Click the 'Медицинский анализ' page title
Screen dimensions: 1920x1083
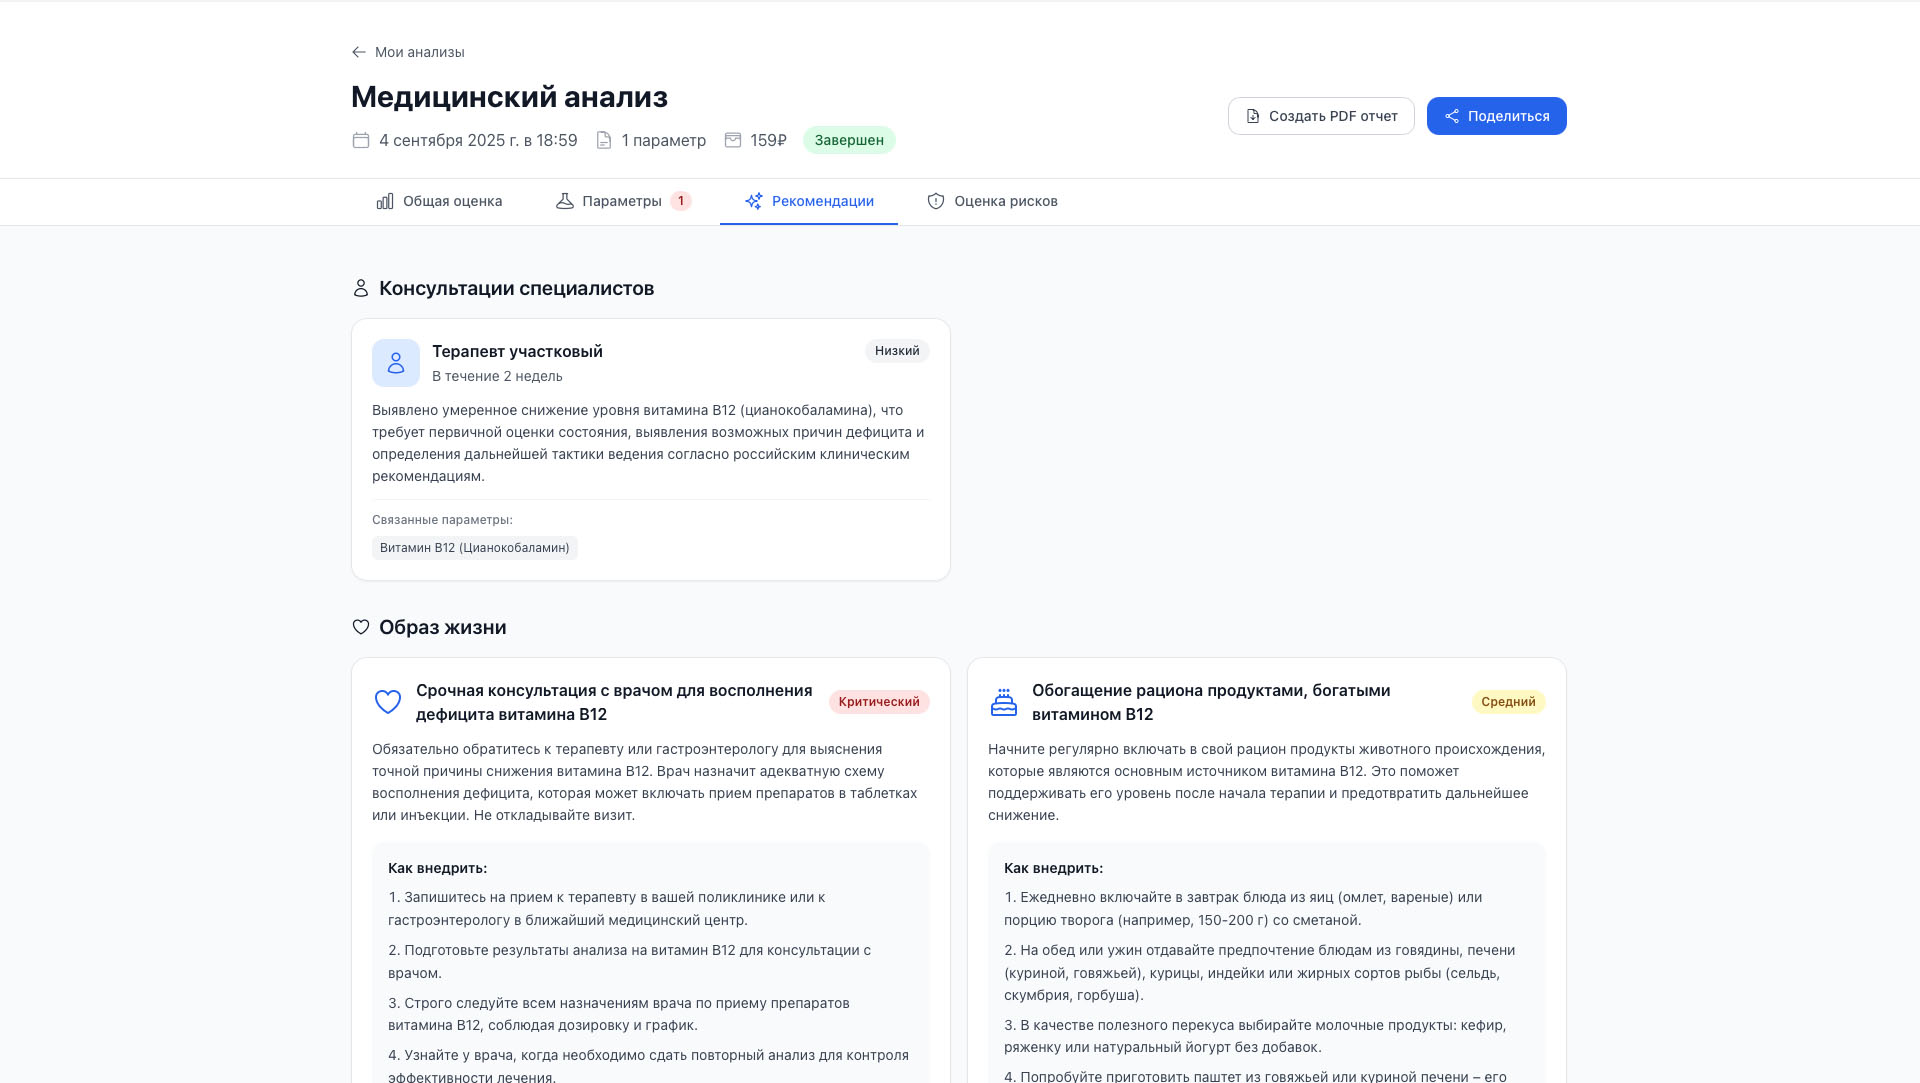pos(509,97)
